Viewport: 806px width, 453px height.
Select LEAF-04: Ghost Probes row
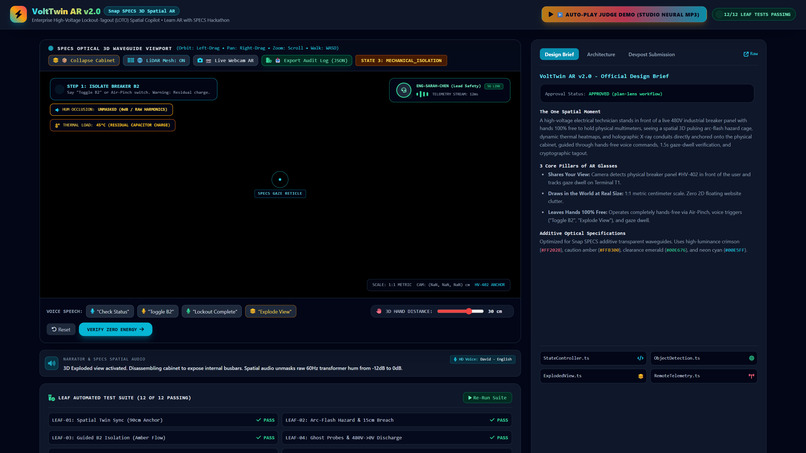397,438
